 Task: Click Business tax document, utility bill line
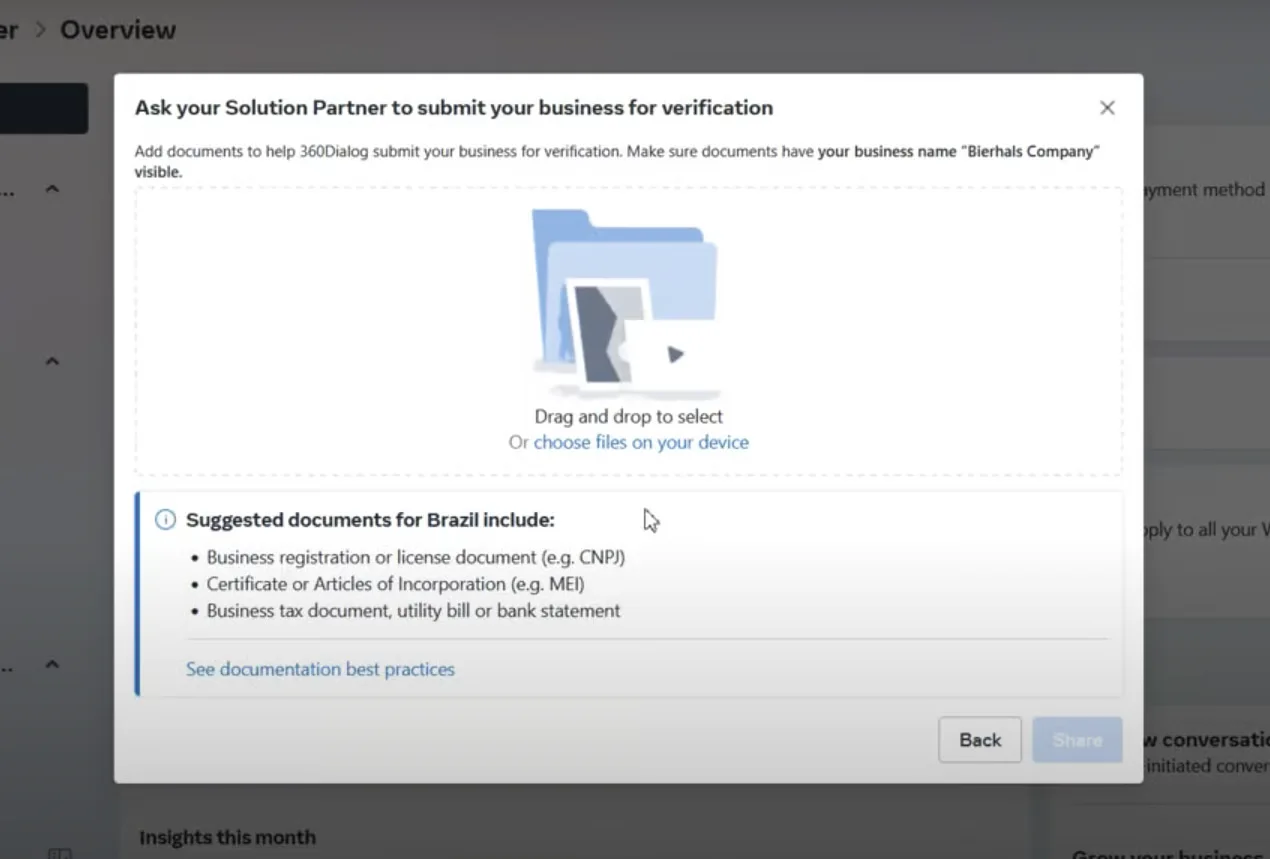413,610
